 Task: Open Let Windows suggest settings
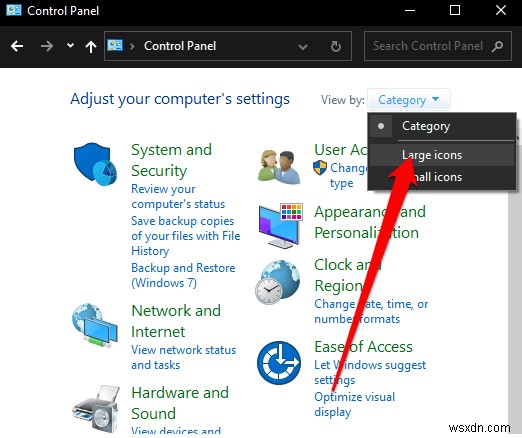point(370,372)
